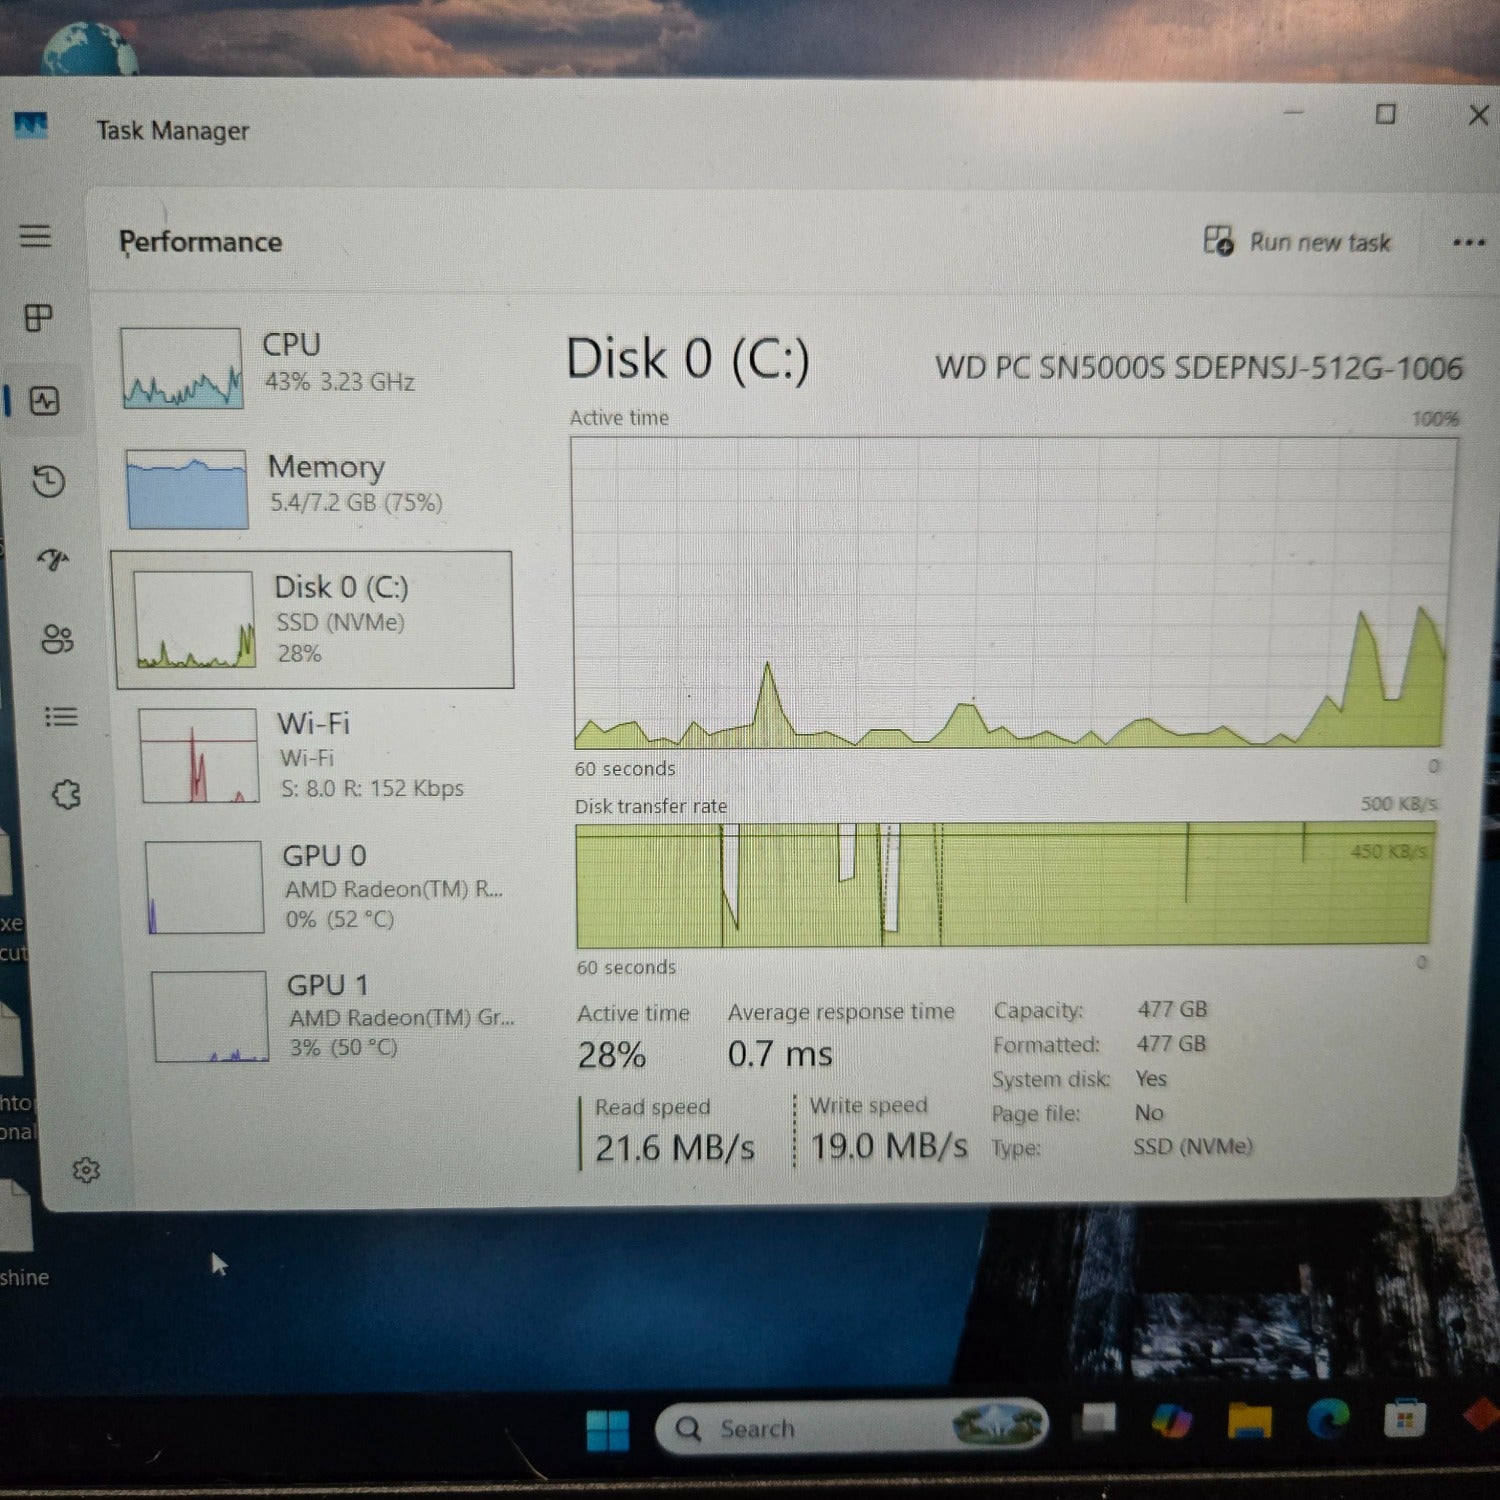1500x1500 pixels.
Task: Select the GPU 1 performance item
Action: (335, 1016)
